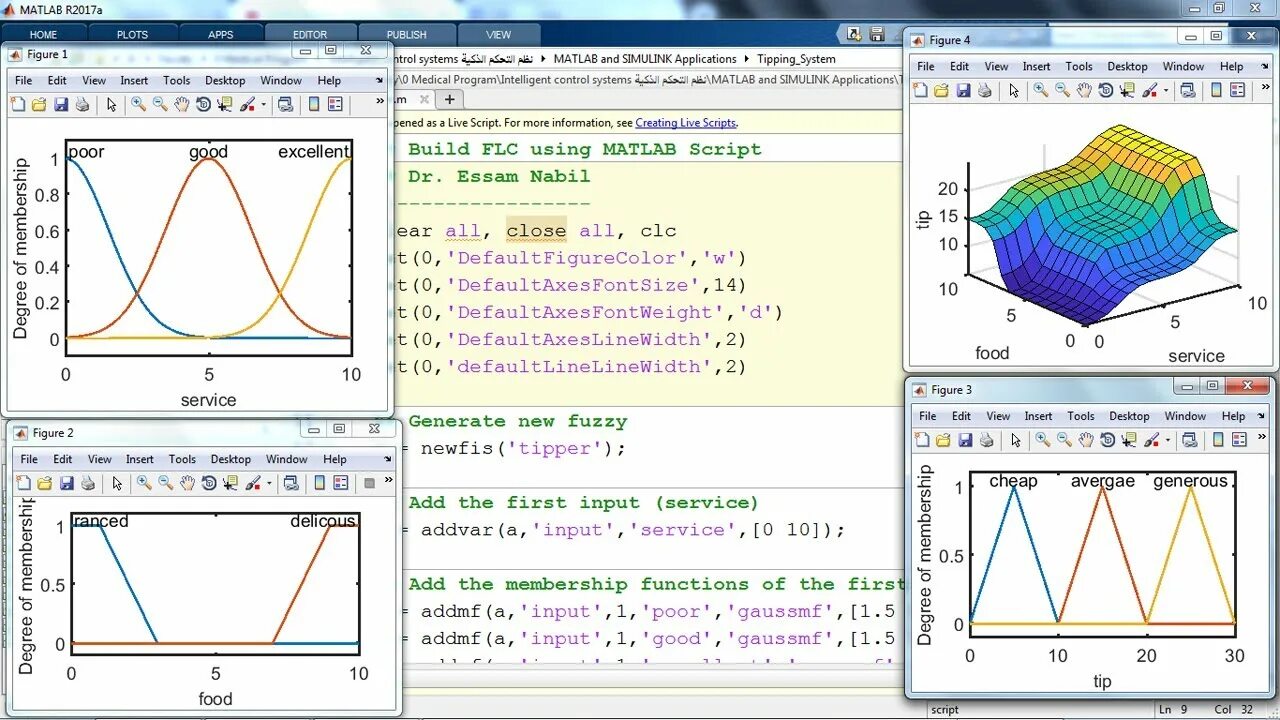
Task: Click the 'good' curve label in Figure 1
Action: pos(208,152)
